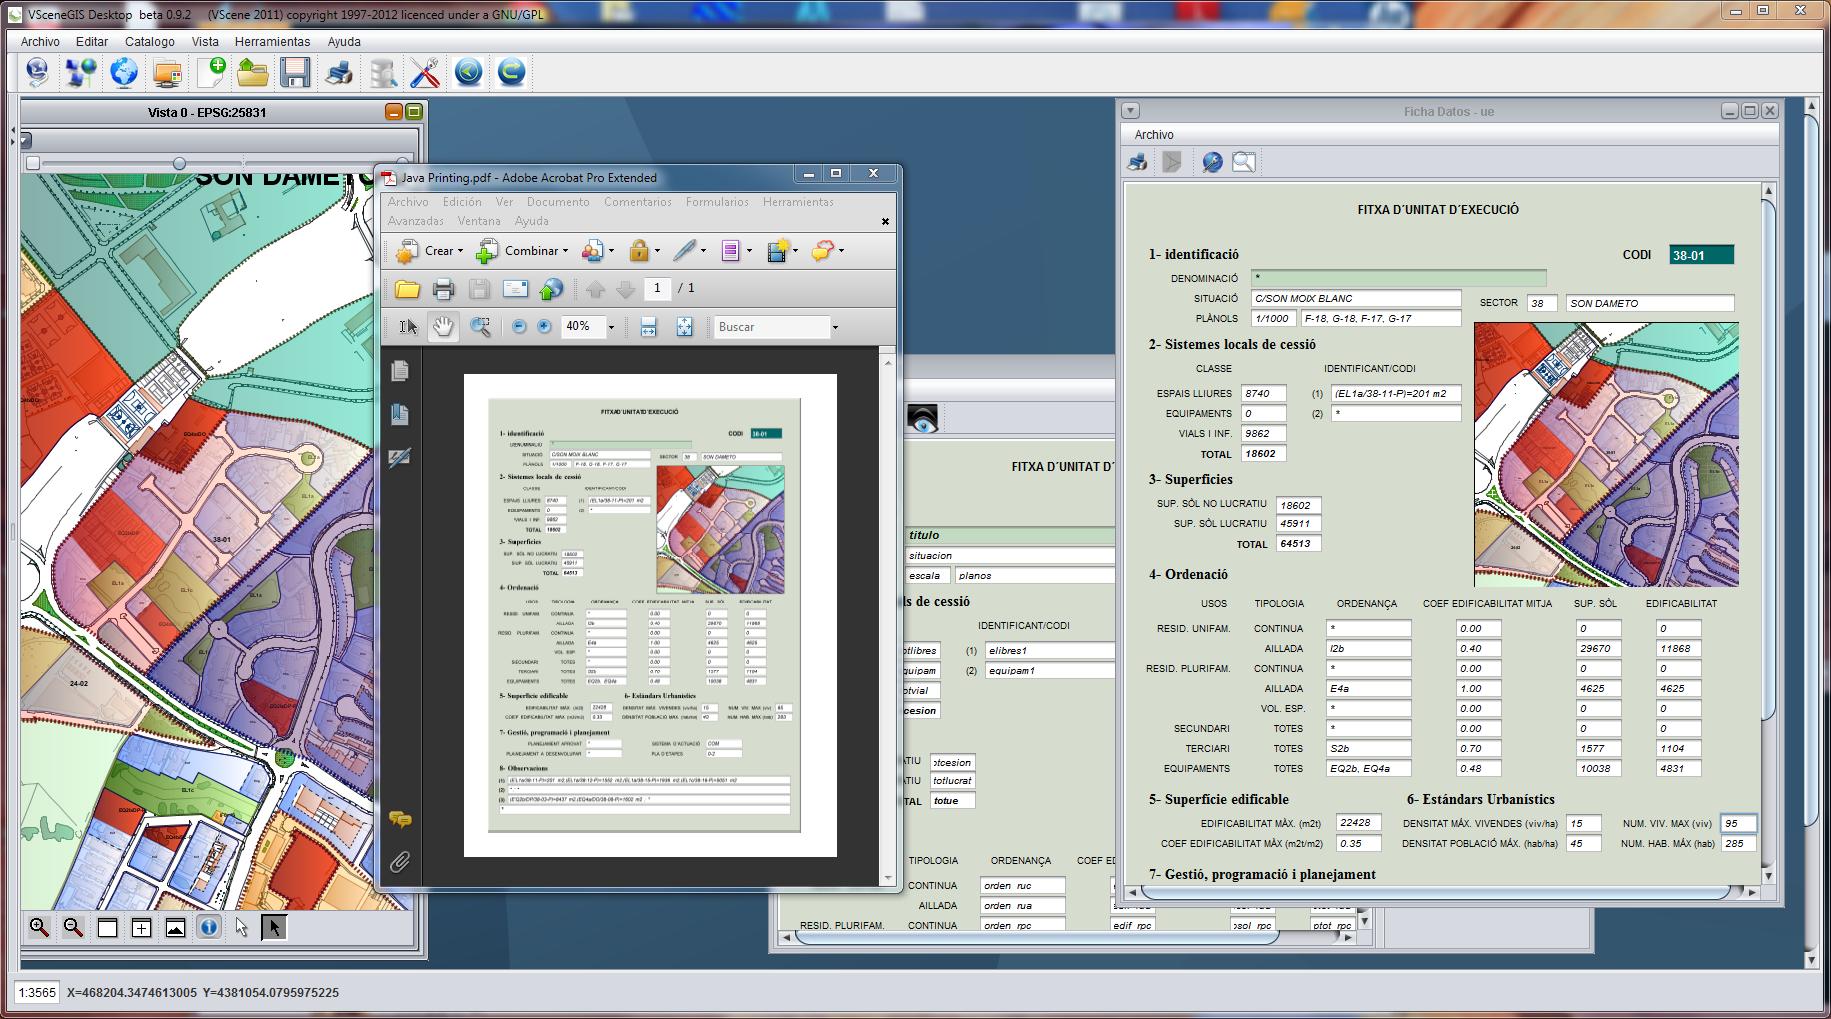
Task: Click the printer icon in Ficha Datos window
Action: [x=1138, y=161]
